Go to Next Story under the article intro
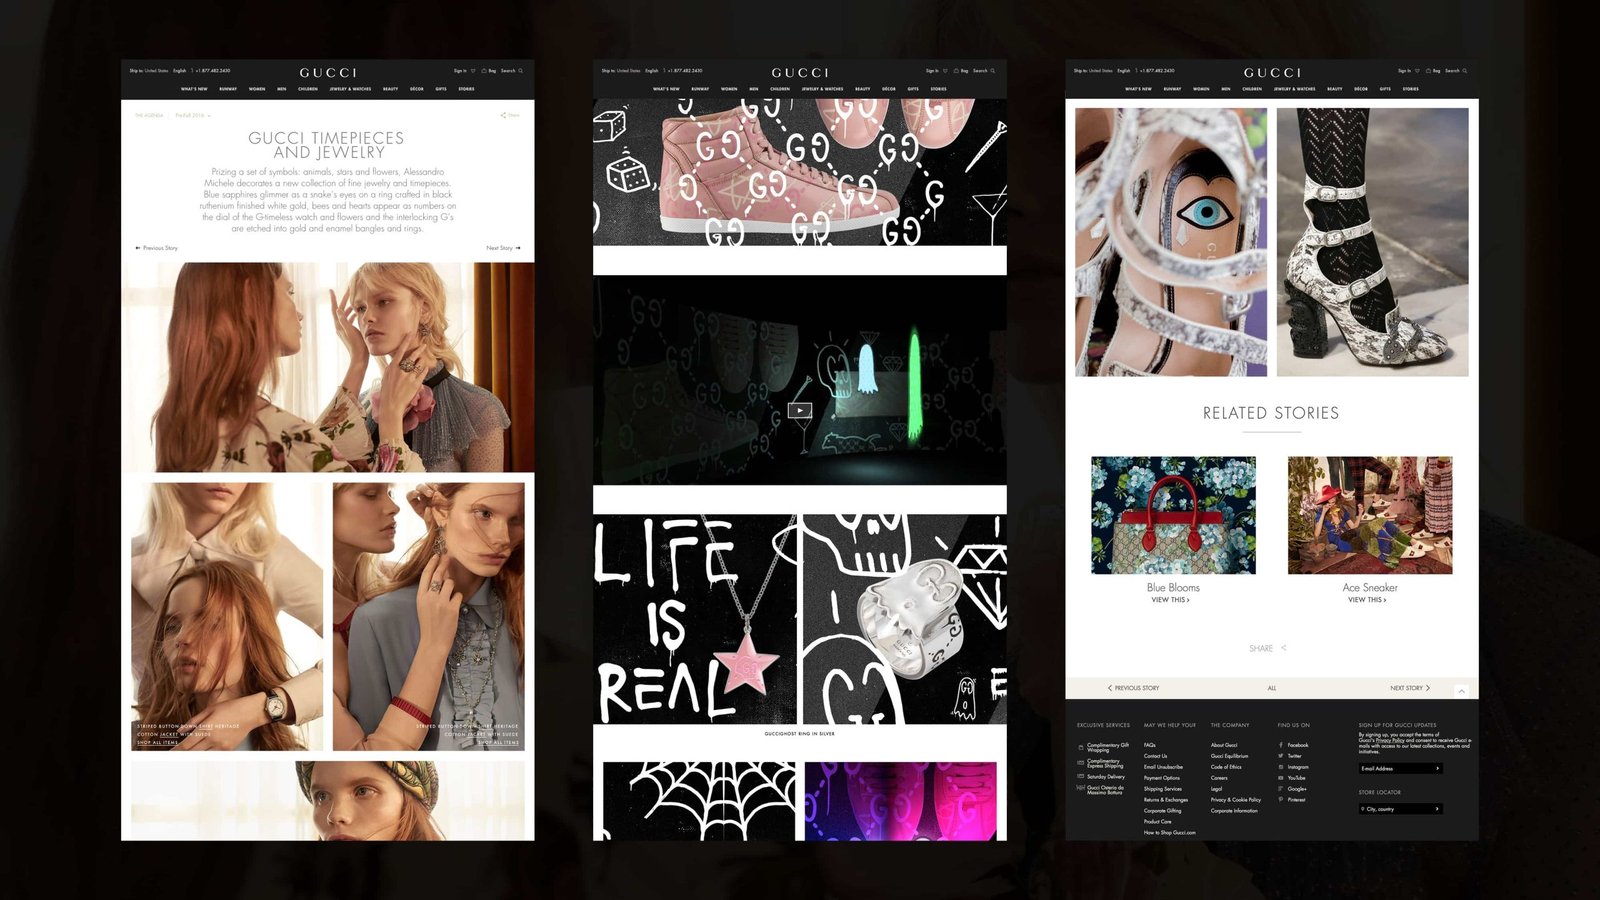Viewport: 1600px width, 900px height. tap(503, 248)
